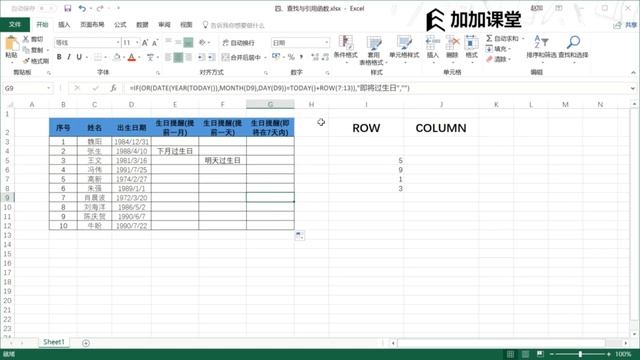Open the Auto Fill Options icon
Viewport: 640px width, 360px height.
pos(300,236)
